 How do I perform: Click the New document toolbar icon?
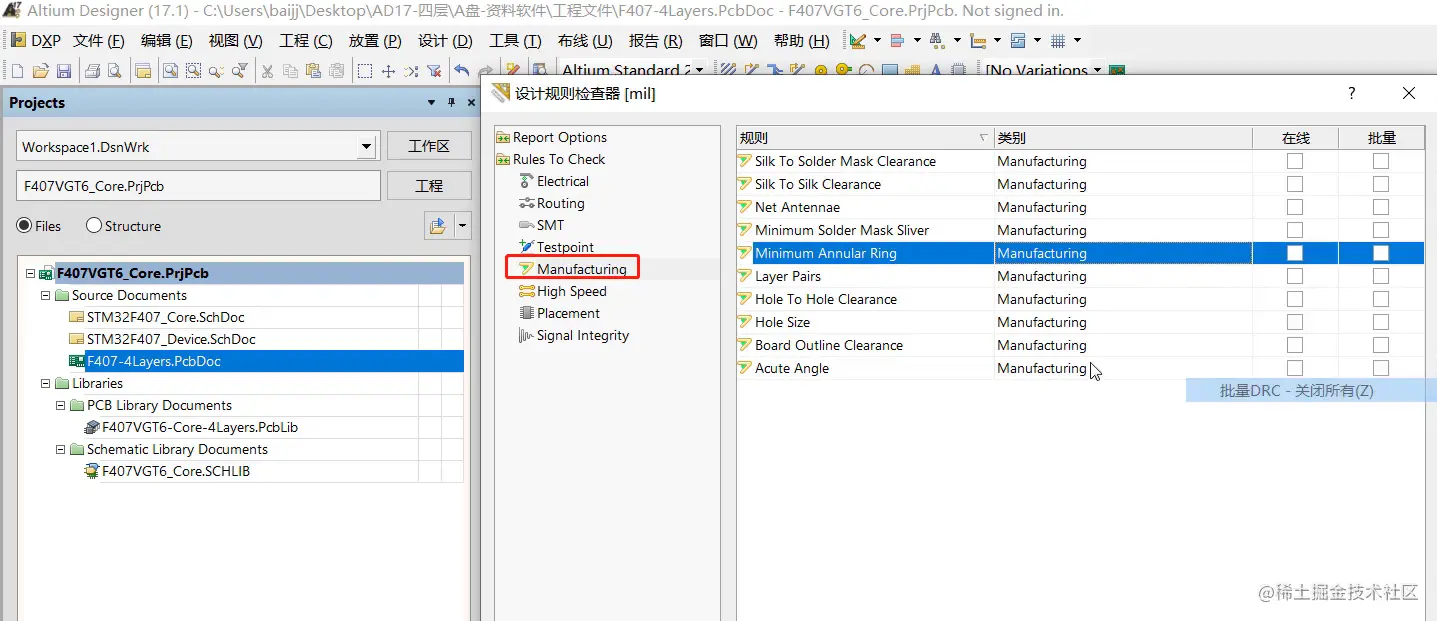point(17,71)
